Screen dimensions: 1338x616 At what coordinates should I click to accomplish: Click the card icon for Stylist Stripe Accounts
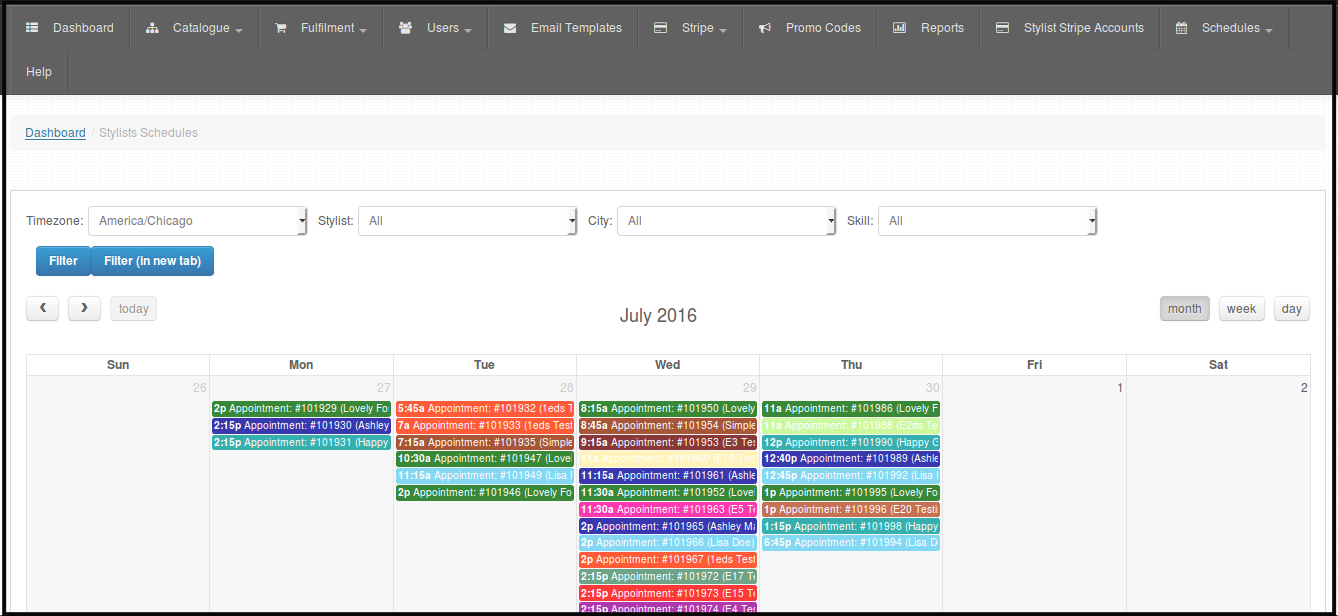(1003, 28)
